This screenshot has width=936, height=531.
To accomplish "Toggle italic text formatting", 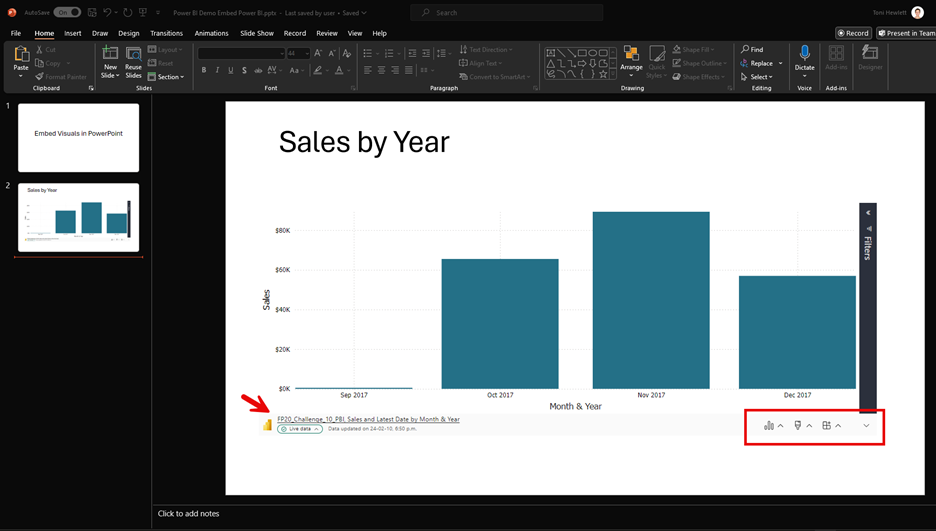I will (x=218, y=70).
